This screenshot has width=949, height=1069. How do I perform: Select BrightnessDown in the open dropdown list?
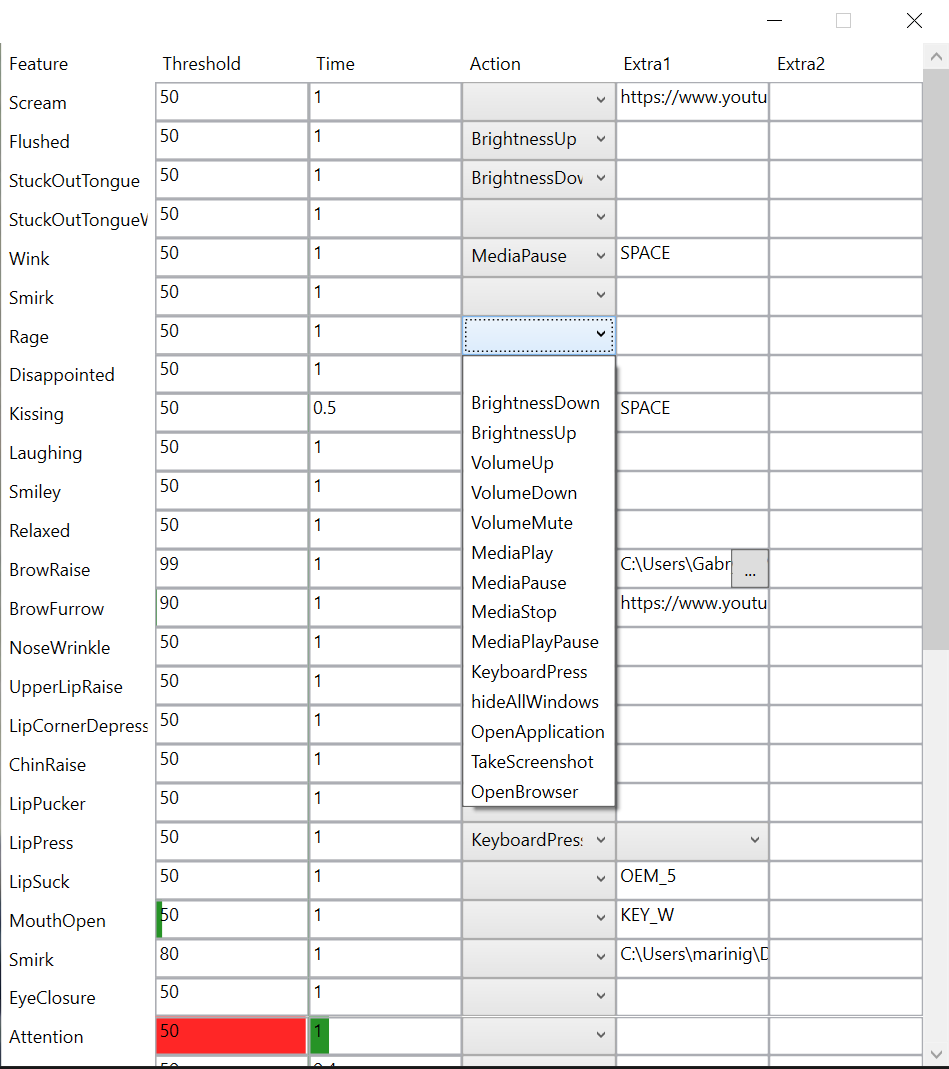click(x=539, y=403)
